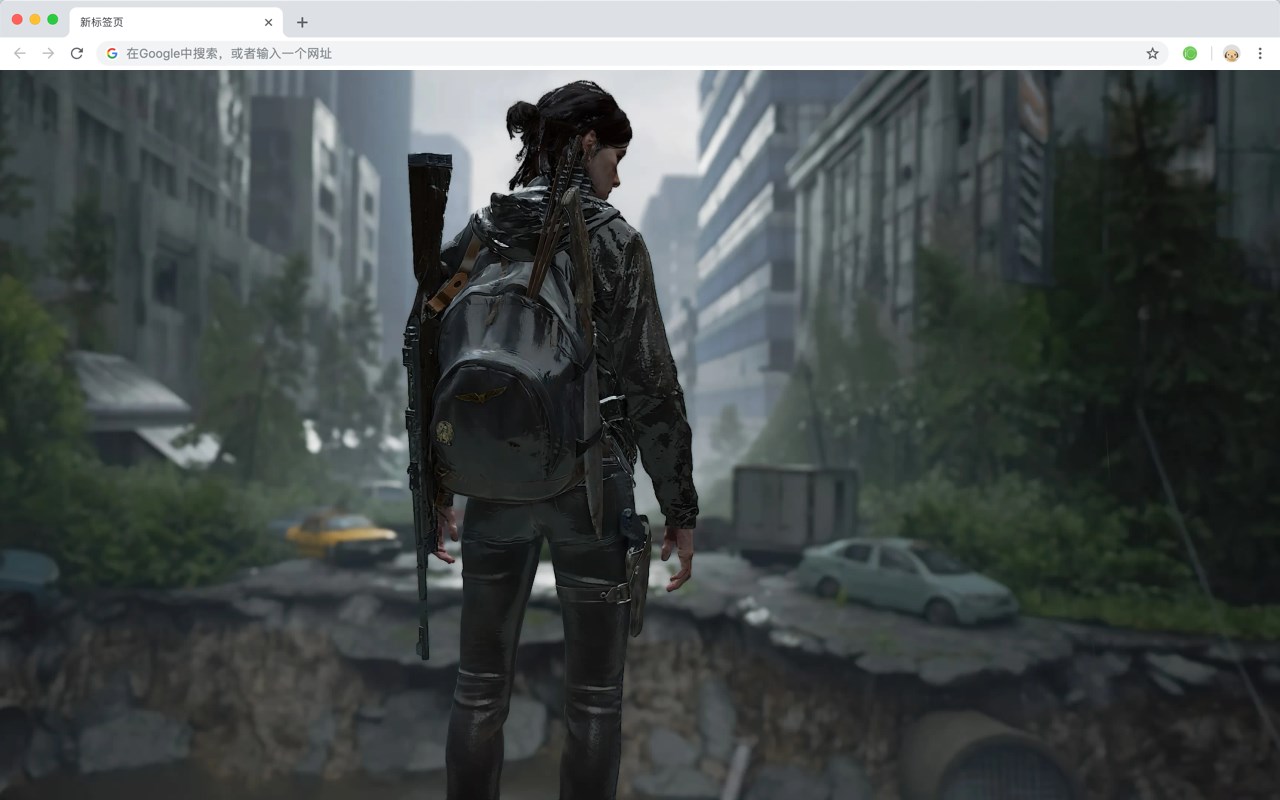The height and width of the screenshot is (800, 1280).
Task: Toggle fullscreen with the green traffic light
Action: click(52, 17)
